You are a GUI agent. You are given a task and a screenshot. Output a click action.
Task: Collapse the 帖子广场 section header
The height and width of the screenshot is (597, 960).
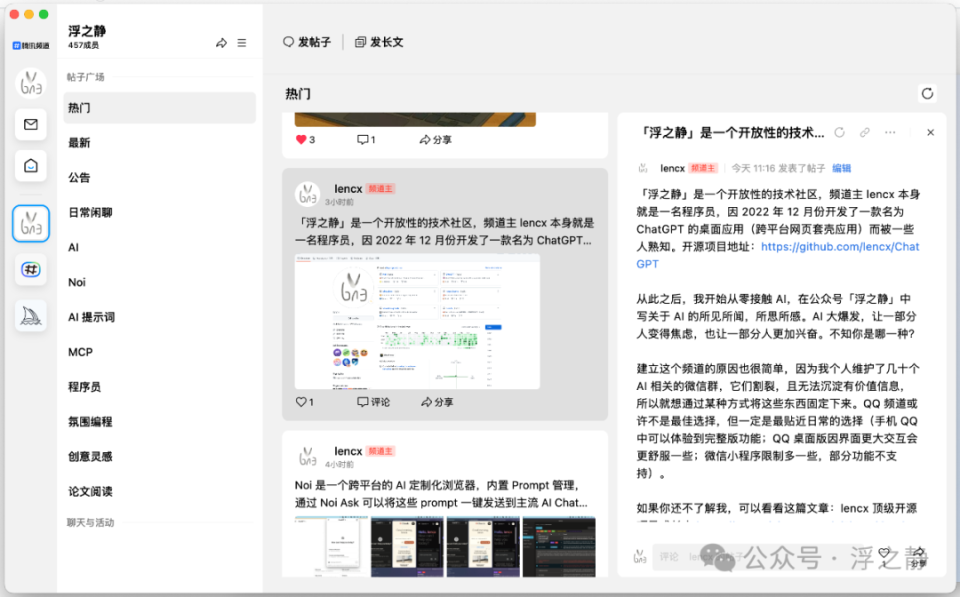click(x=85, y=77)
